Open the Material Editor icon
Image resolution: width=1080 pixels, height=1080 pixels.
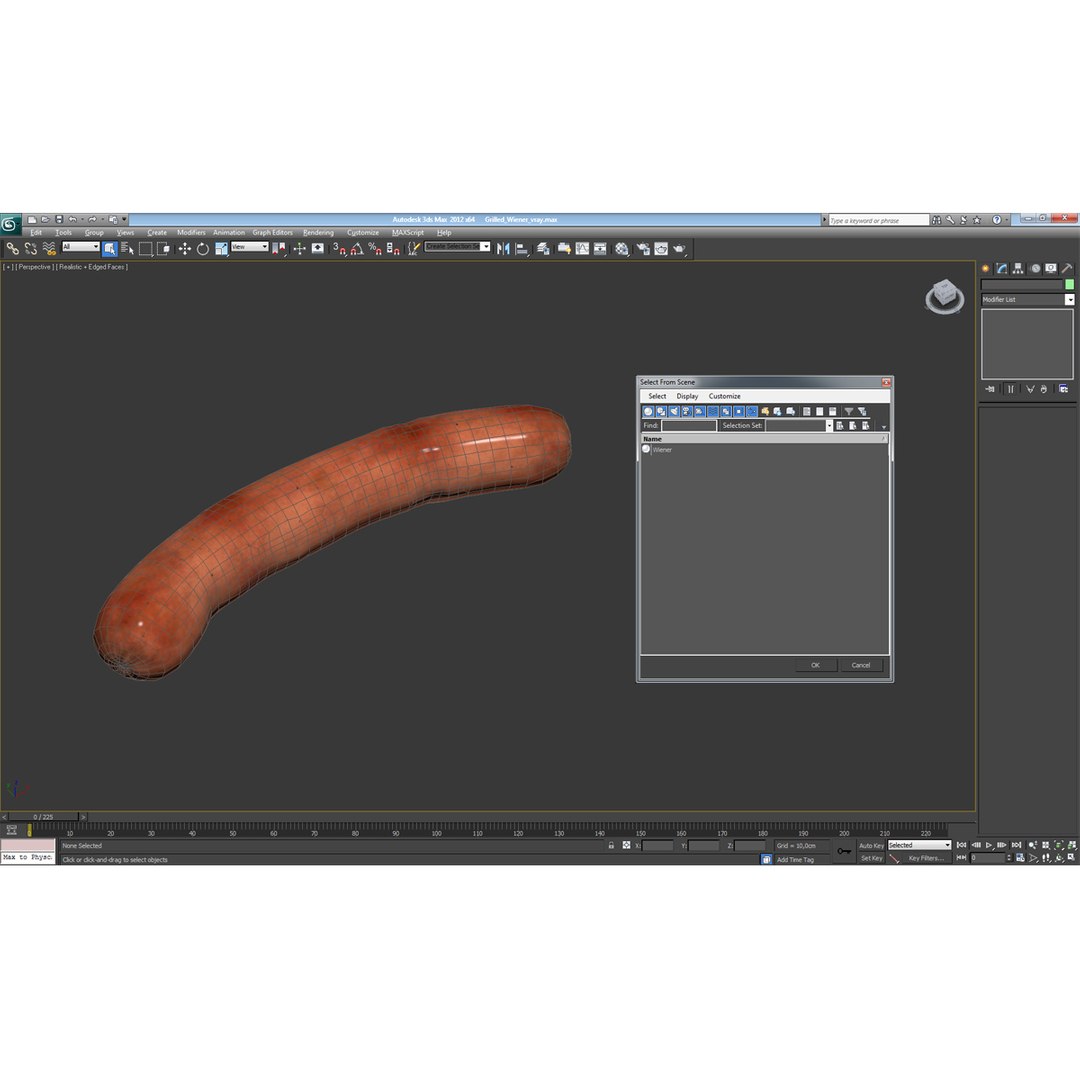tap(622, 249)
